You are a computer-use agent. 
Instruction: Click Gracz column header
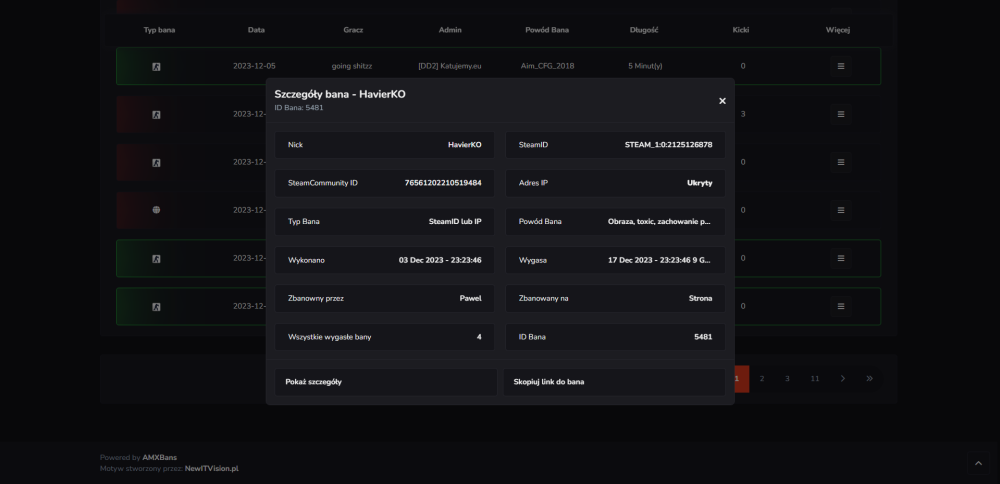[x=353, y=30]
